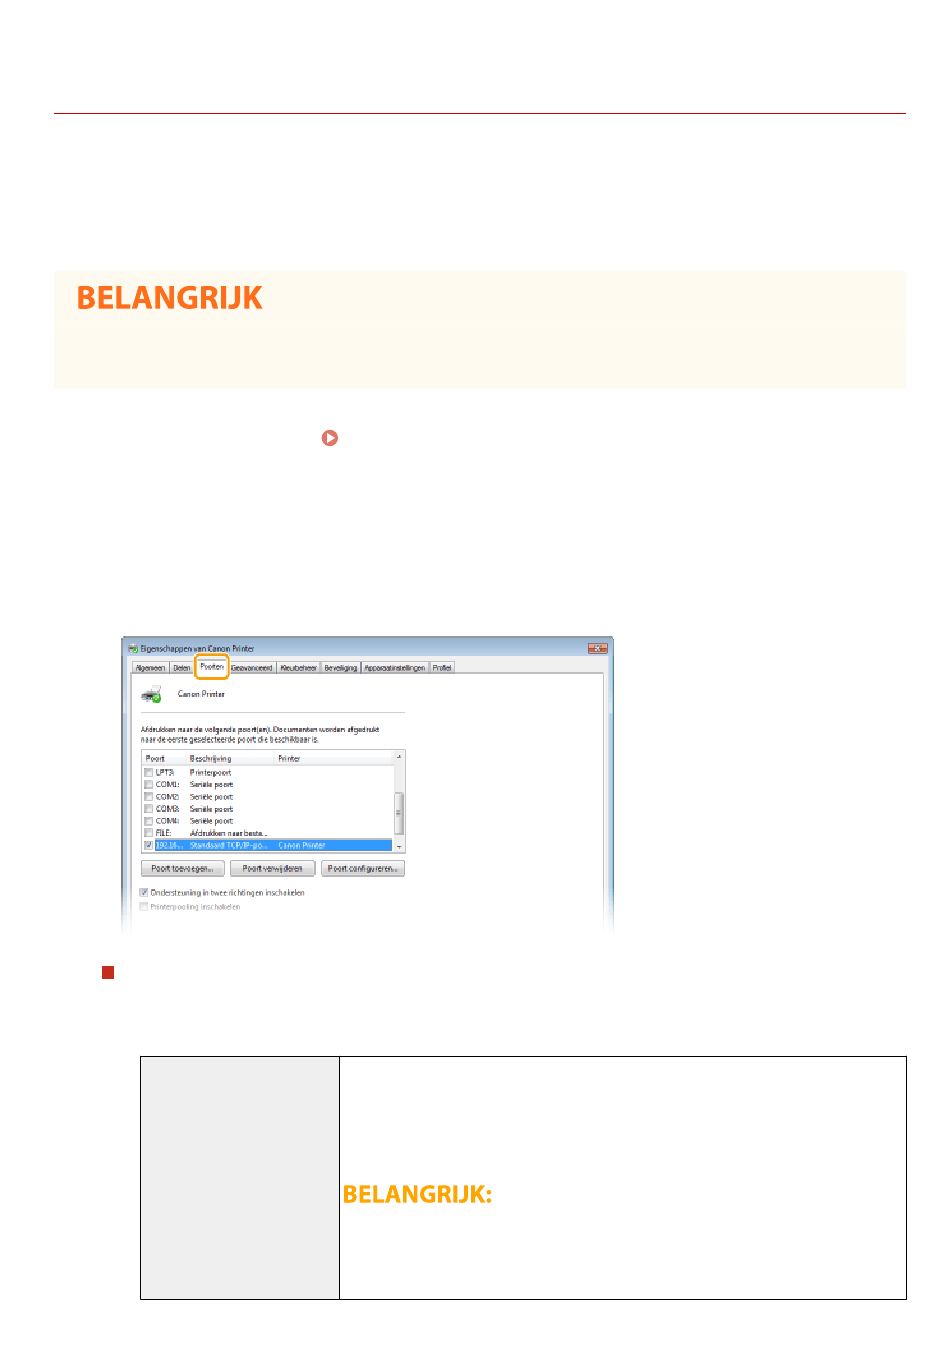Viewport: 950px width, 1369px height.
Task: Uncheck the Standaard TCP/IP port checkbox
Action: 148,845
